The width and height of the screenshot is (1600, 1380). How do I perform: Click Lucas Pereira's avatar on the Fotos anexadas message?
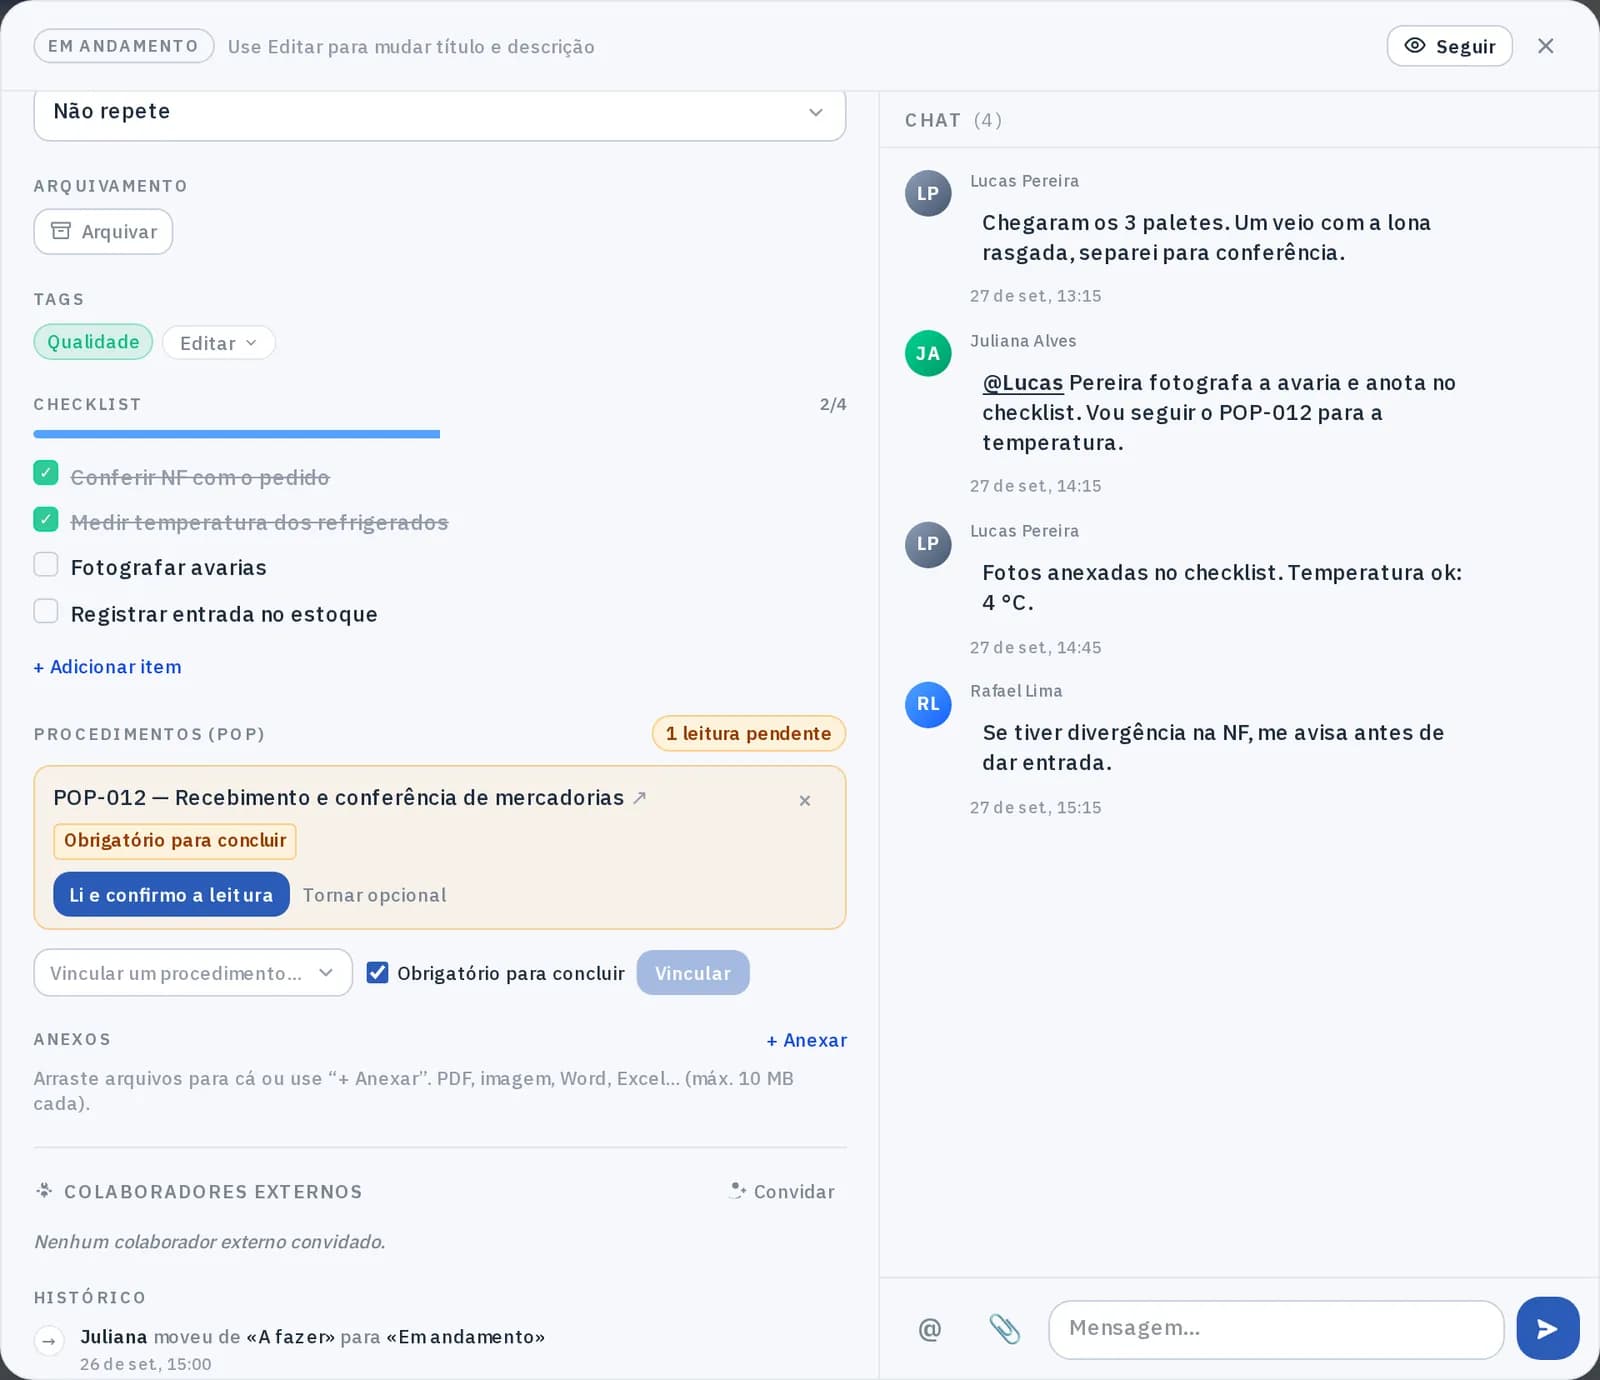[x=928, y=544]
